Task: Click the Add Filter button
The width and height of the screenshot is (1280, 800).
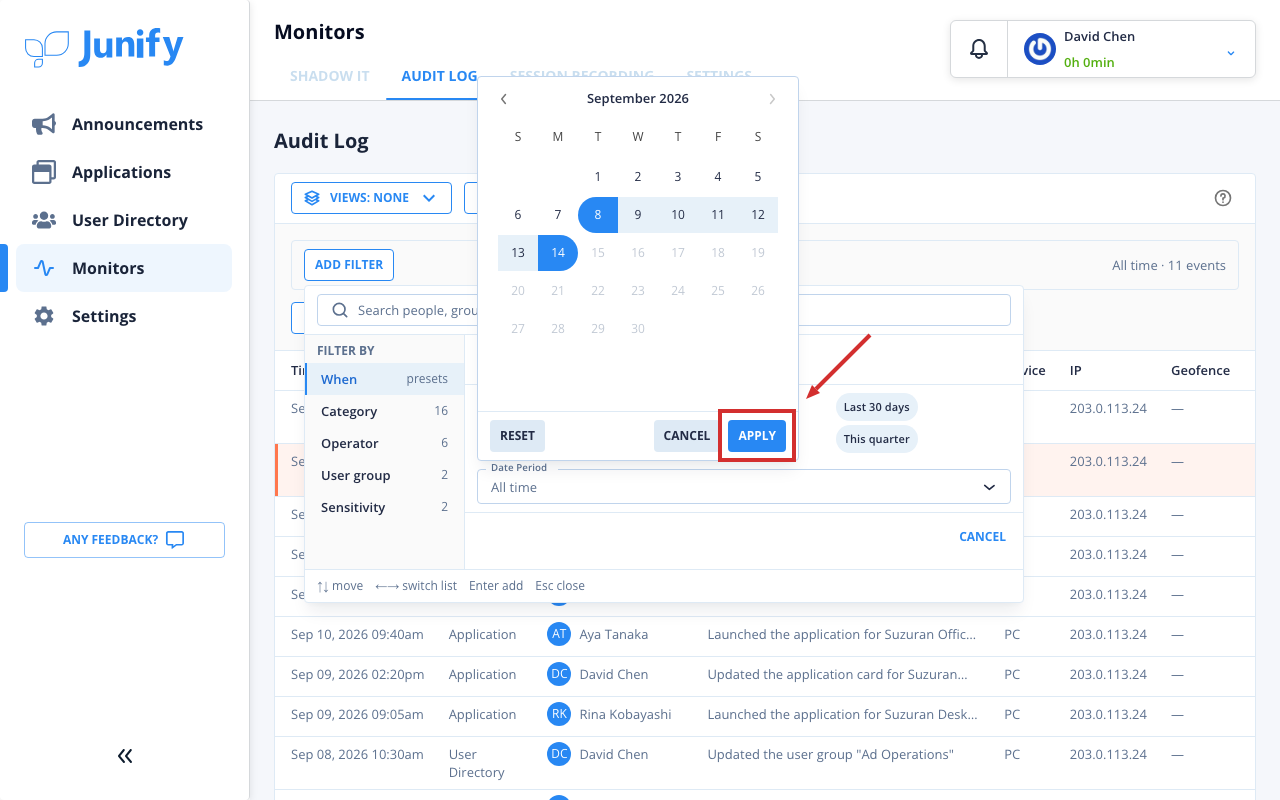Action: tap(349, 265)
